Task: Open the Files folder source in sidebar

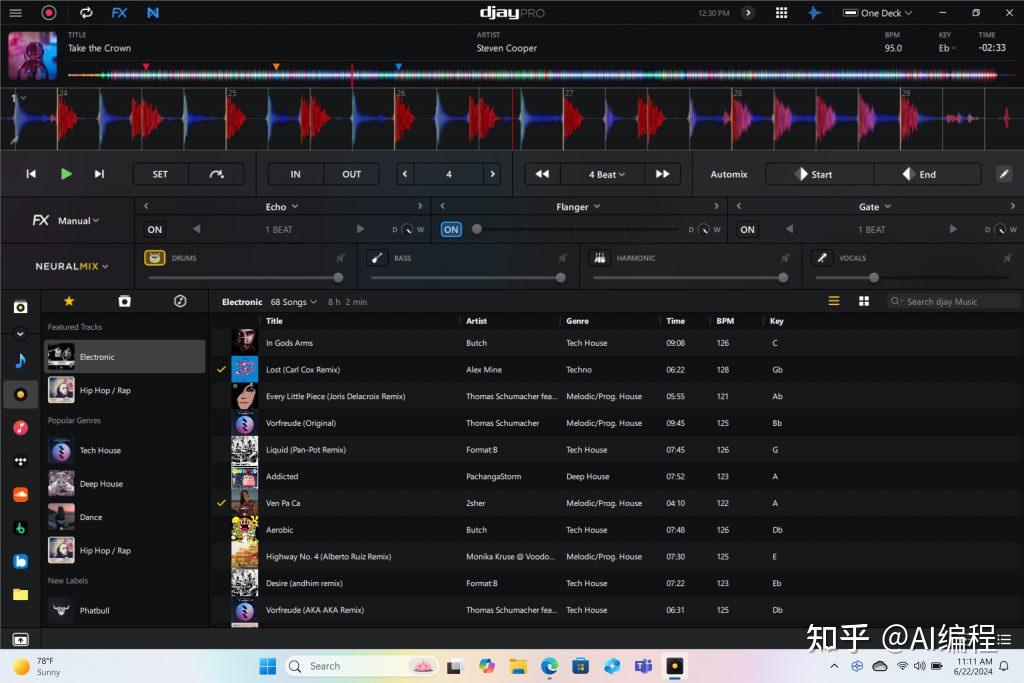Action: (20, 594)
